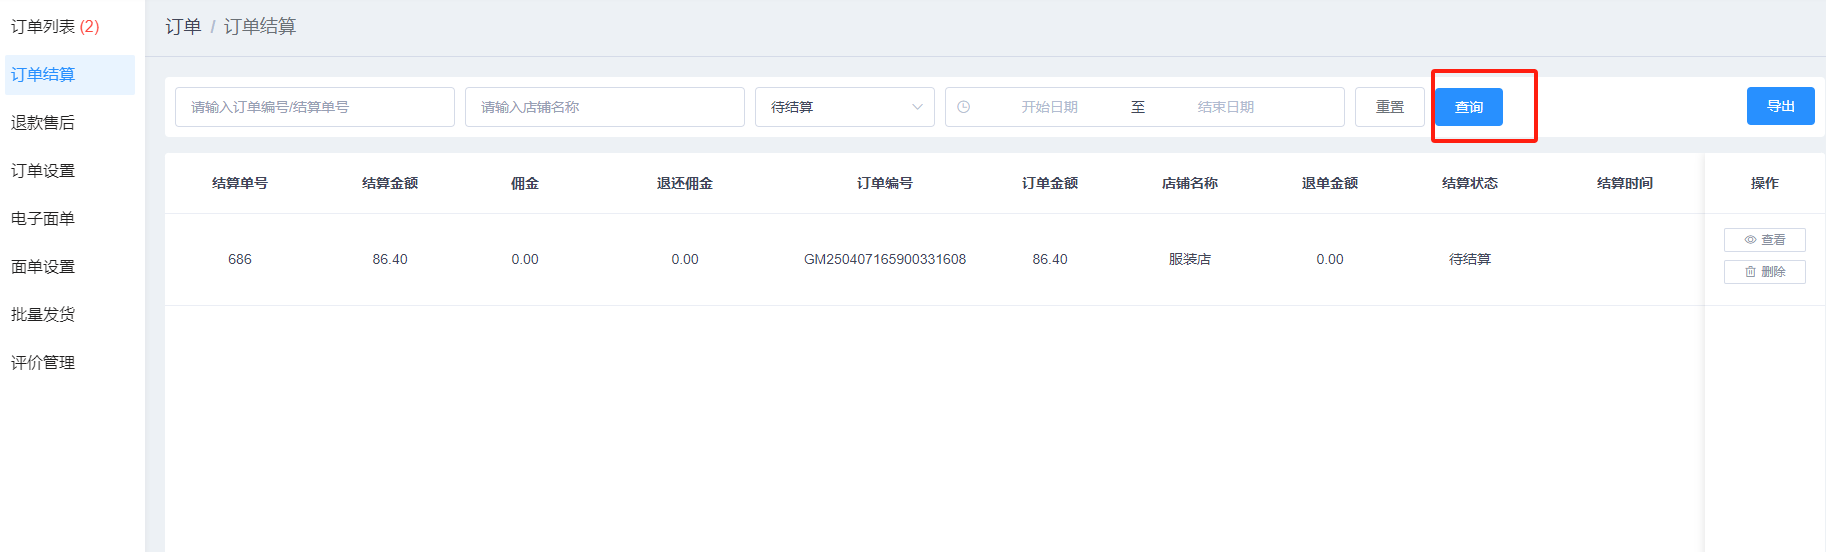Open 订单设置 from the sidebar
Image resolution: width=1826 pixels, height=552 pixels.
[43, 171]
